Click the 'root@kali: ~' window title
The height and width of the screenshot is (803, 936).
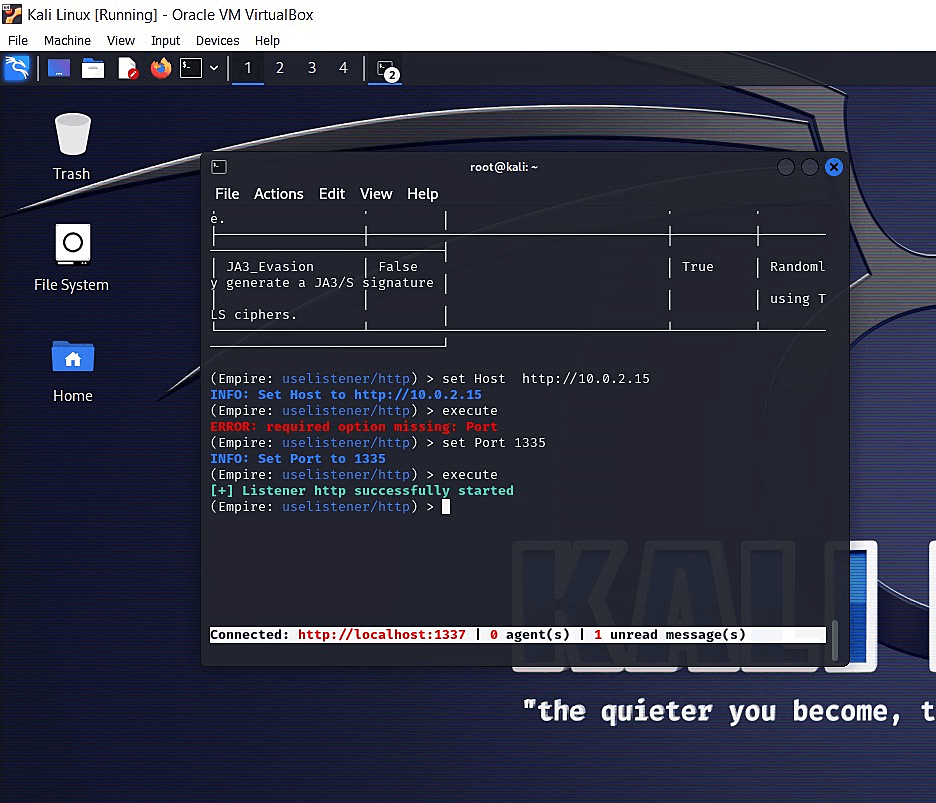[504, 167]
